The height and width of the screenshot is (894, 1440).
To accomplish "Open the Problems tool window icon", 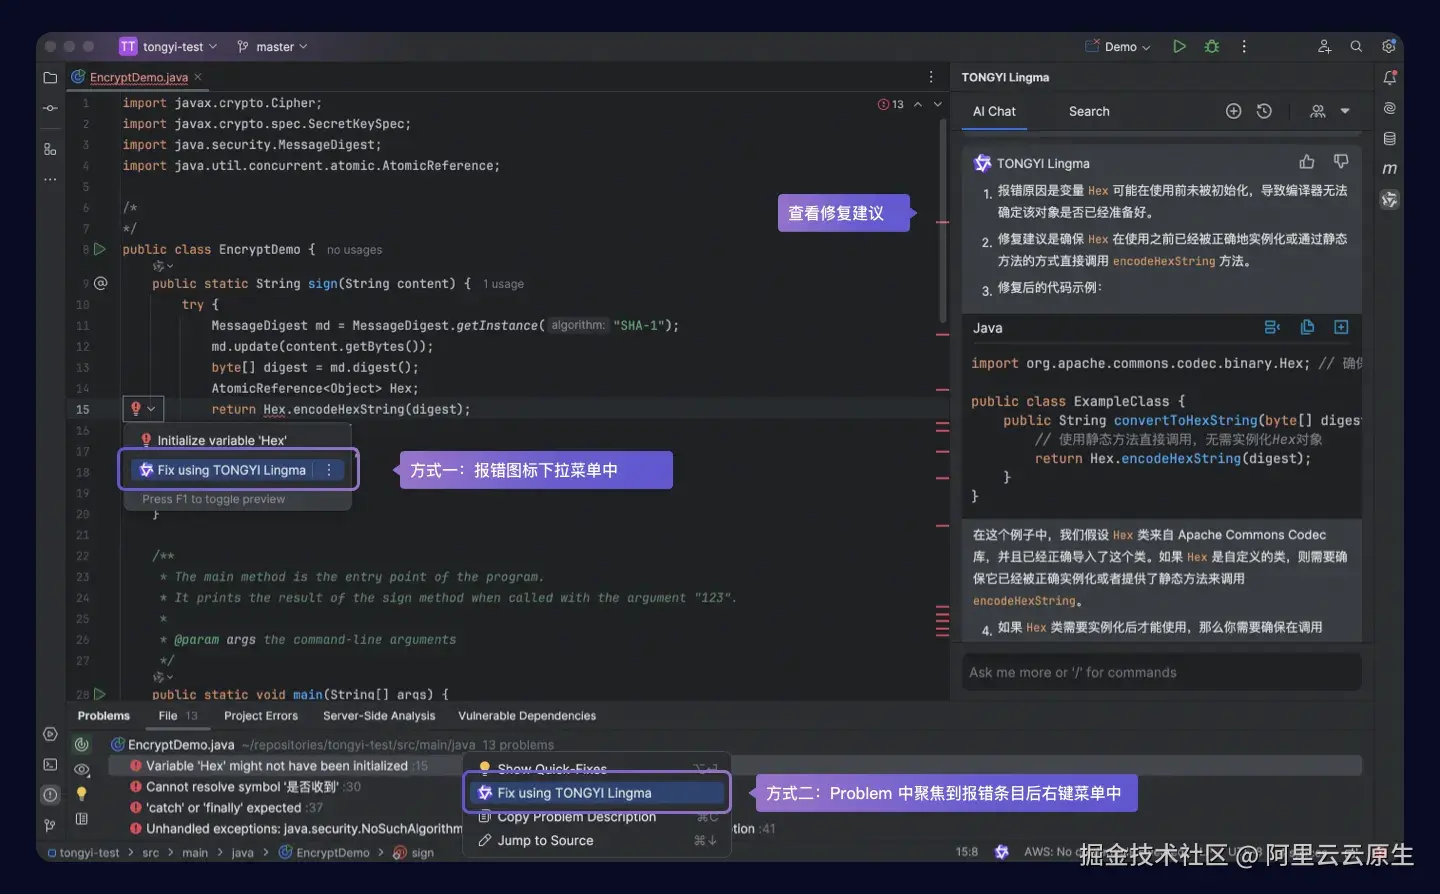I will click(x=50, y=795).
